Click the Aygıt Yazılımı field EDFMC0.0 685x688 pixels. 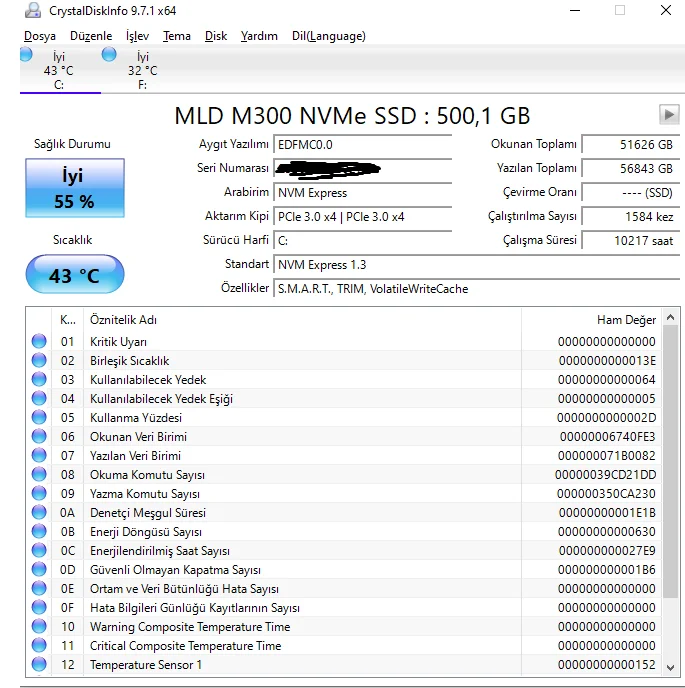pyautogui.click(x=362, y=144)
